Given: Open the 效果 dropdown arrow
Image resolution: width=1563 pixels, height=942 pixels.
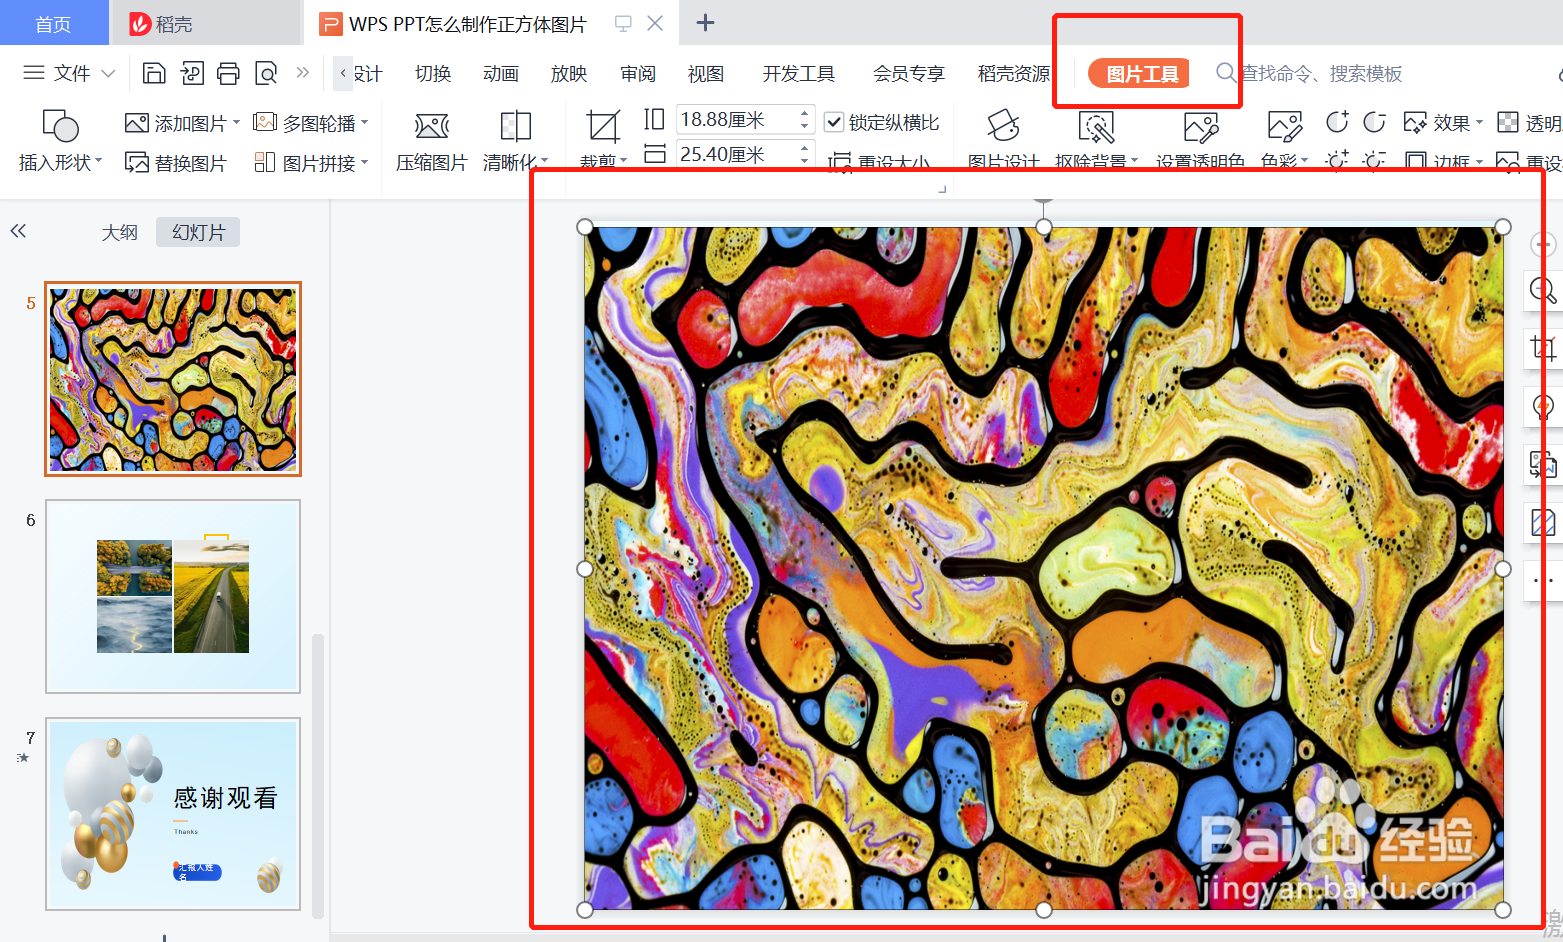Looking at the screenshot, I should [1479, 122].
